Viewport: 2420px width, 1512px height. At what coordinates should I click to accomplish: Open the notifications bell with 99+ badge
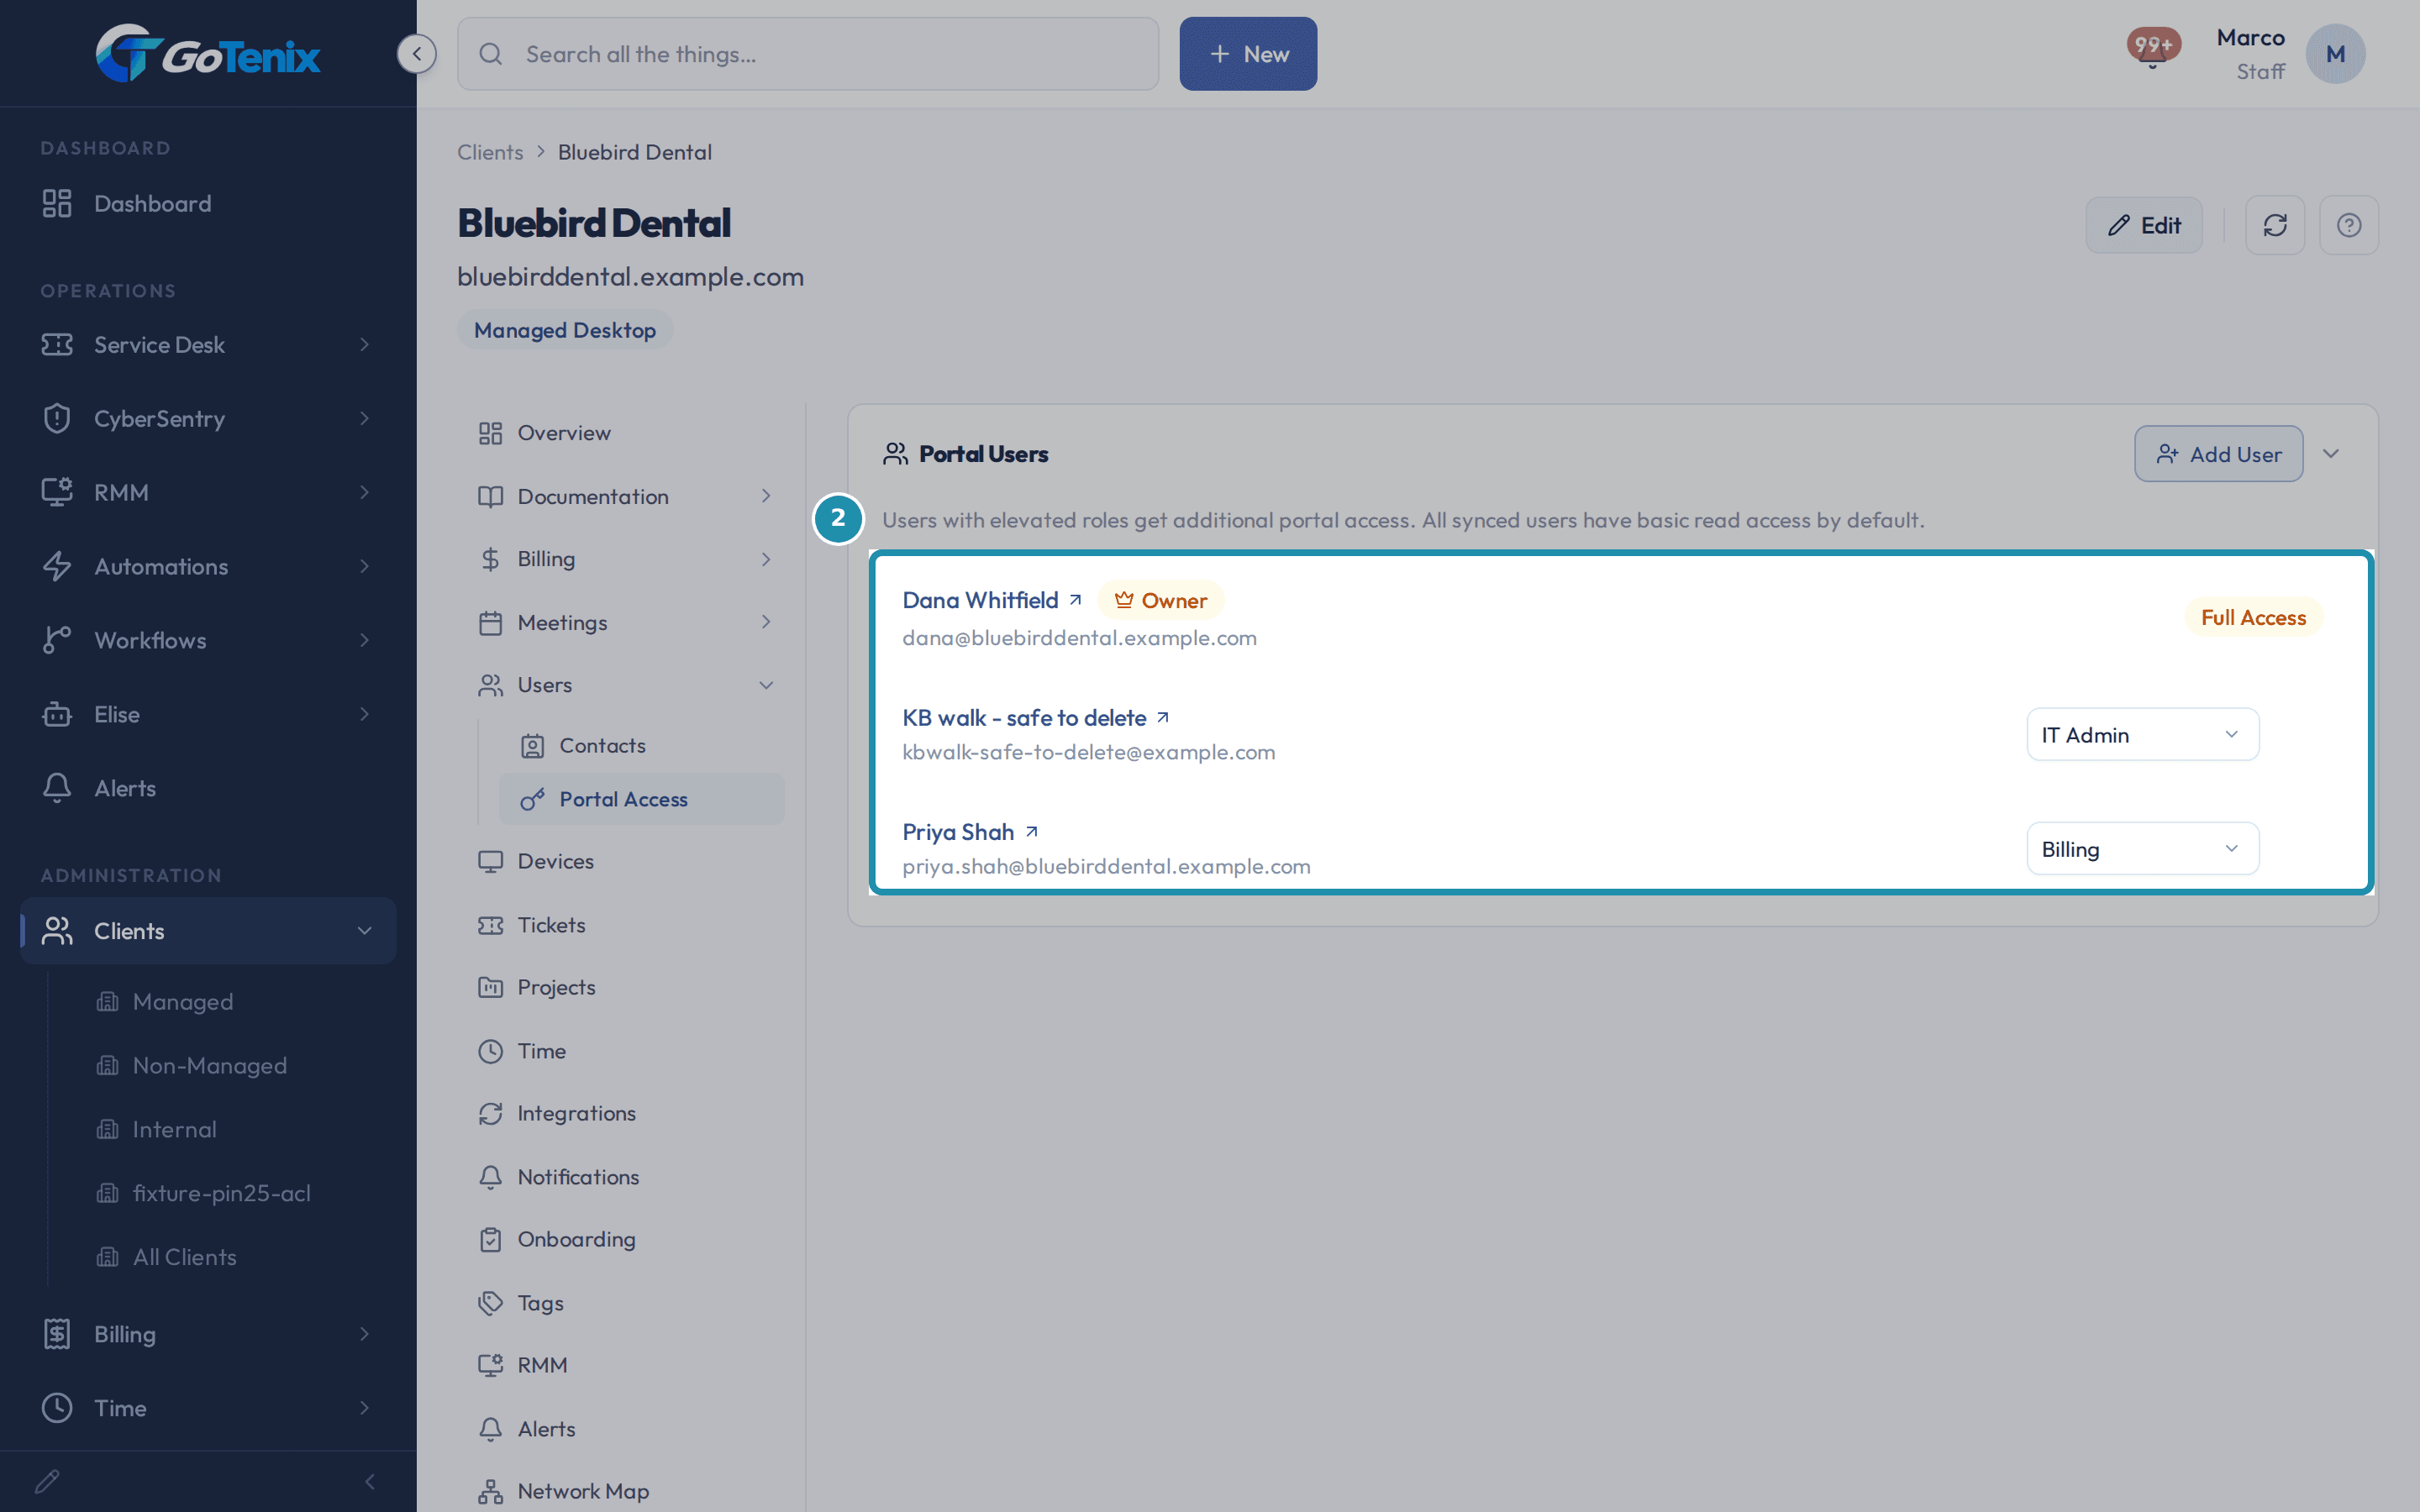point(2153,49)
